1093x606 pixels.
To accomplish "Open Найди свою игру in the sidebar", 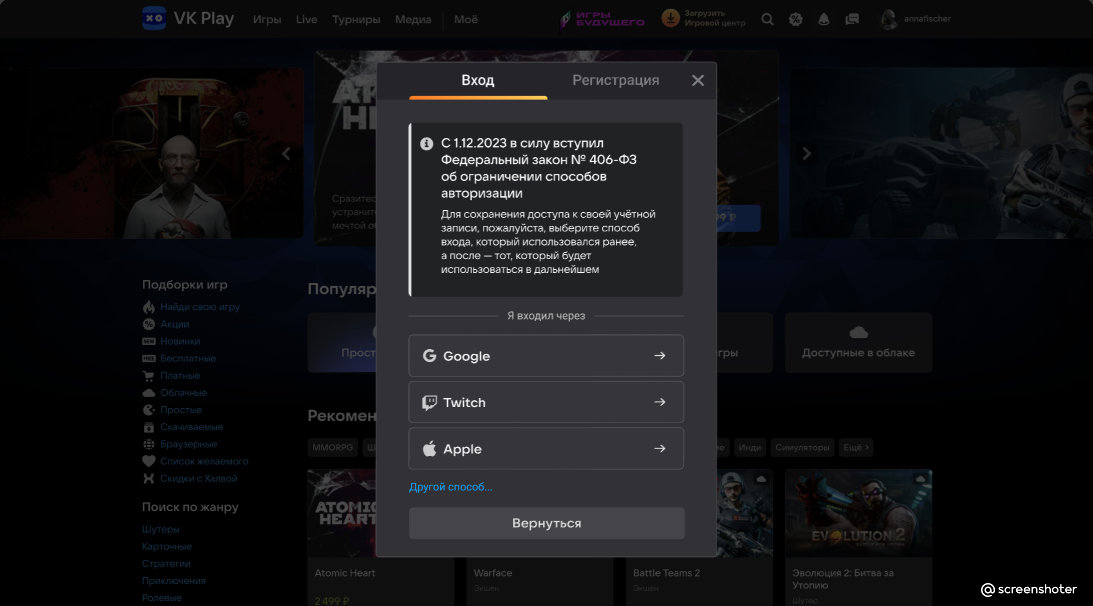I will point(200,307).
